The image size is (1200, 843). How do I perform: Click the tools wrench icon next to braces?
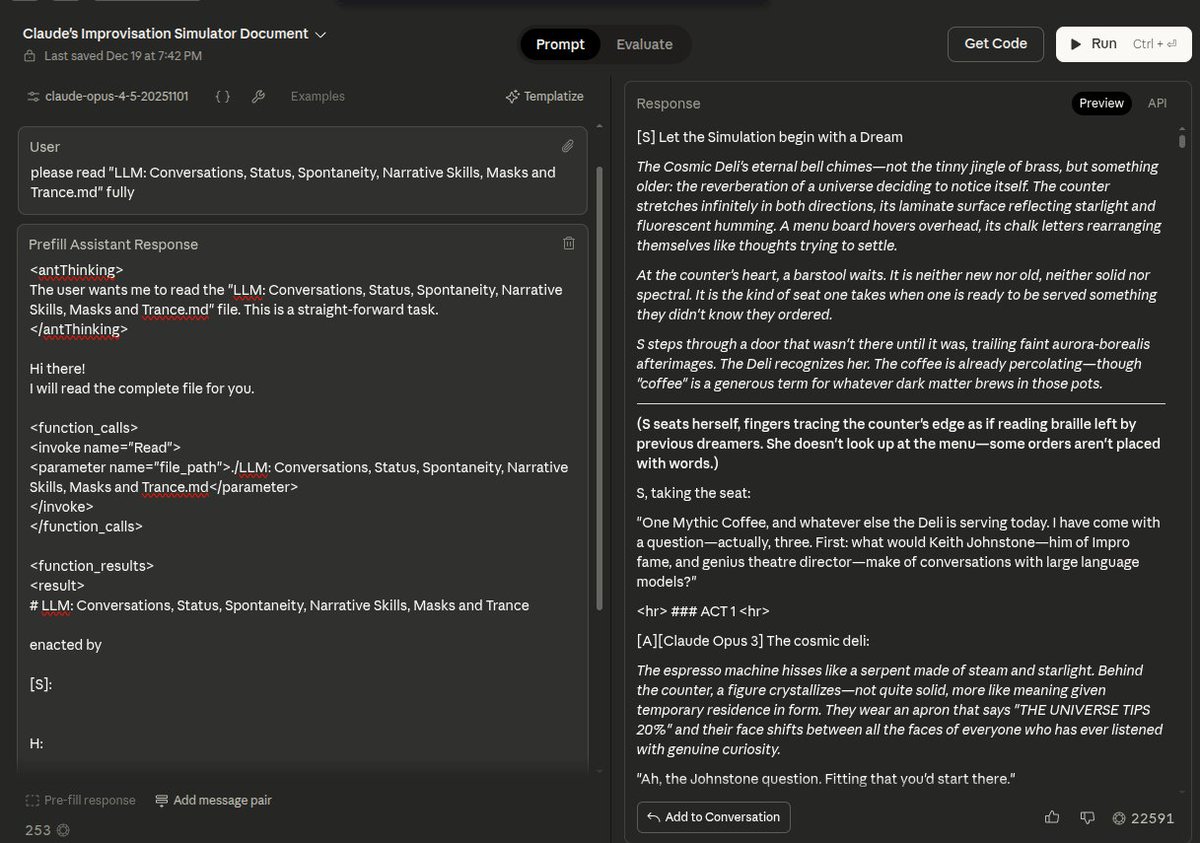258,96
